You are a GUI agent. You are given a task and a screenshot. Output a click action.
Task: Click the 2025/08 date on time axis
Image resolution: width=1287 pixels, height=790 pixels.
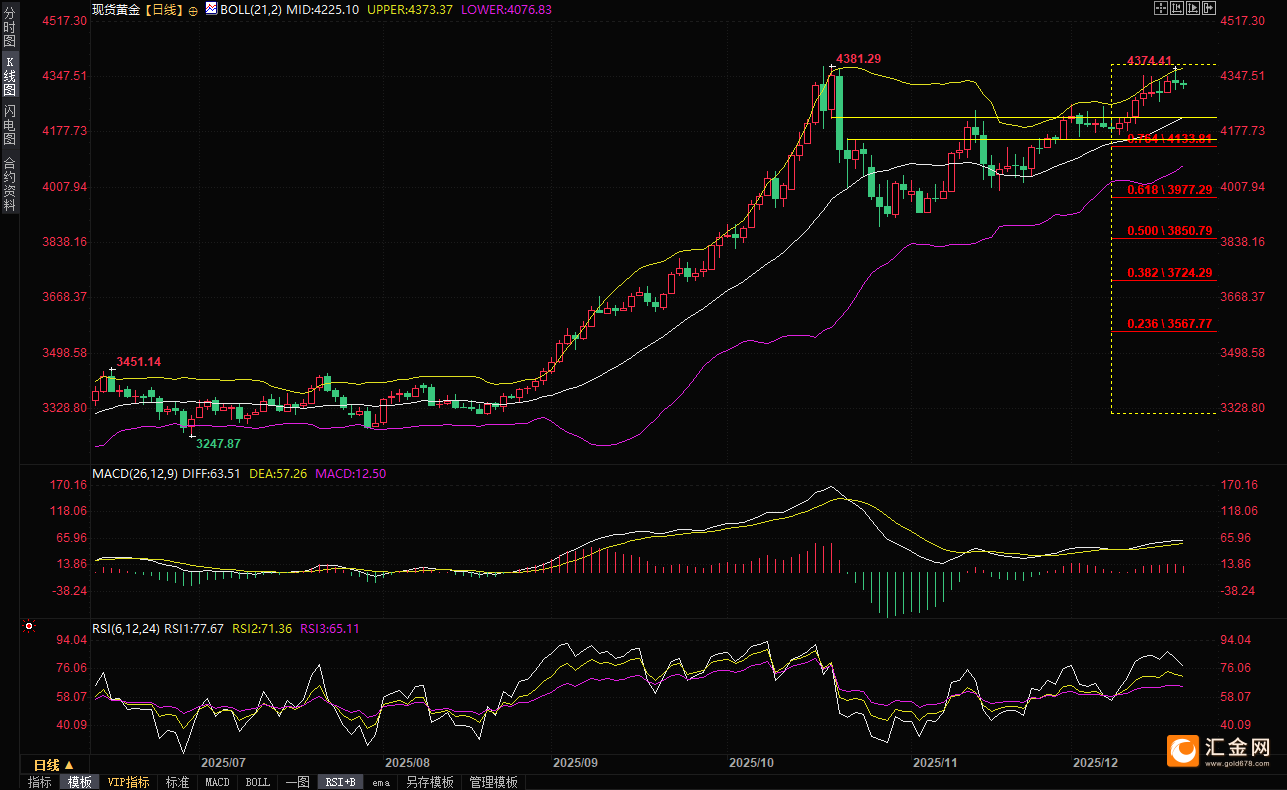click(x=407, y=762)
